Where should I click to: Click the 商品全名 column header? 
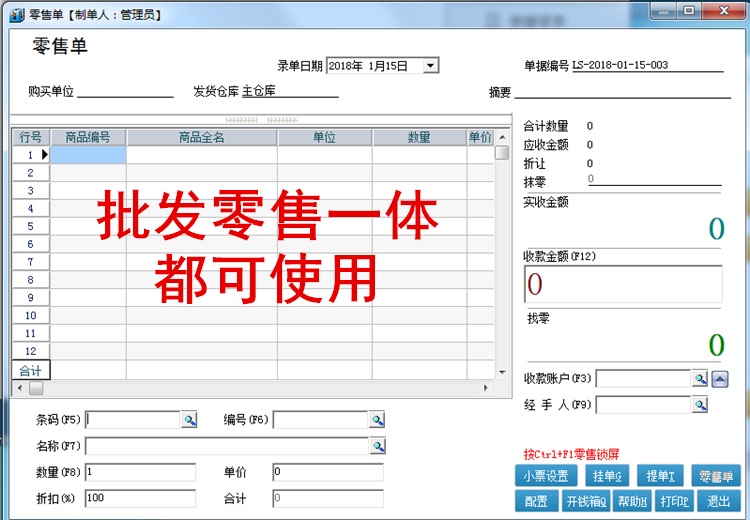point(201,137)
